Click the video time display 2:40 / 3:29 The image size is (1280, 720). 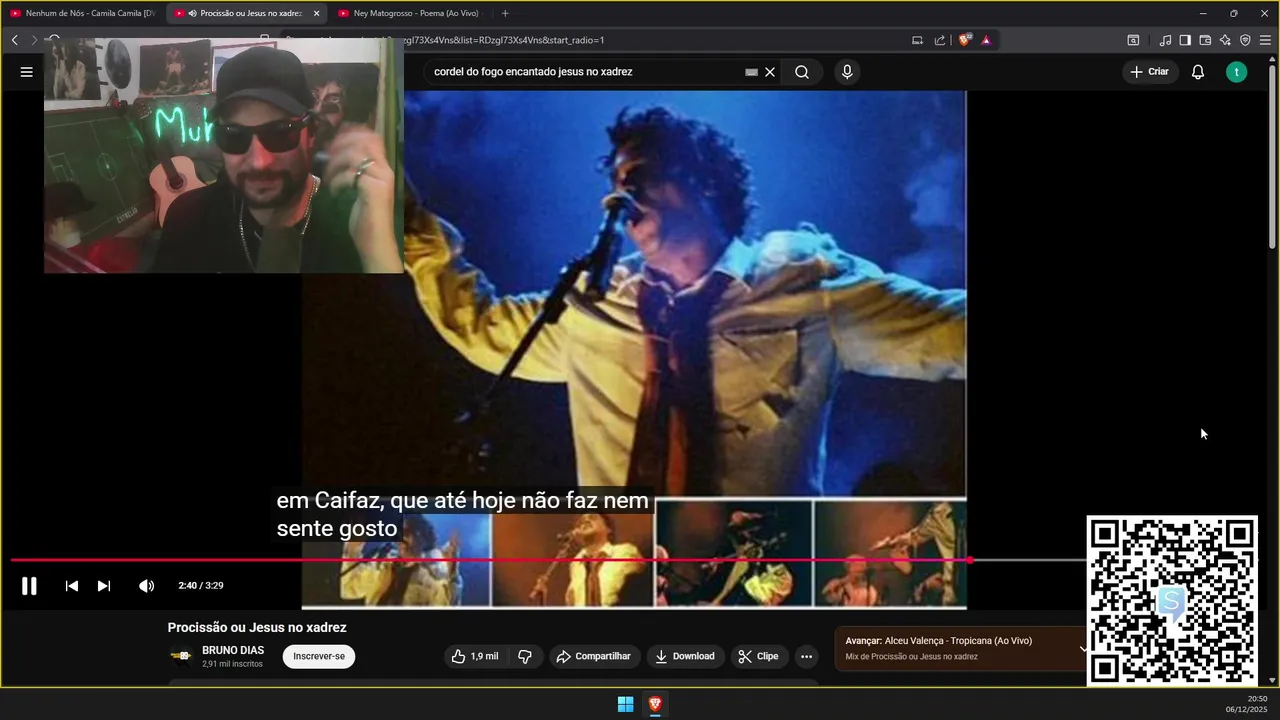(x=201, y=586)
